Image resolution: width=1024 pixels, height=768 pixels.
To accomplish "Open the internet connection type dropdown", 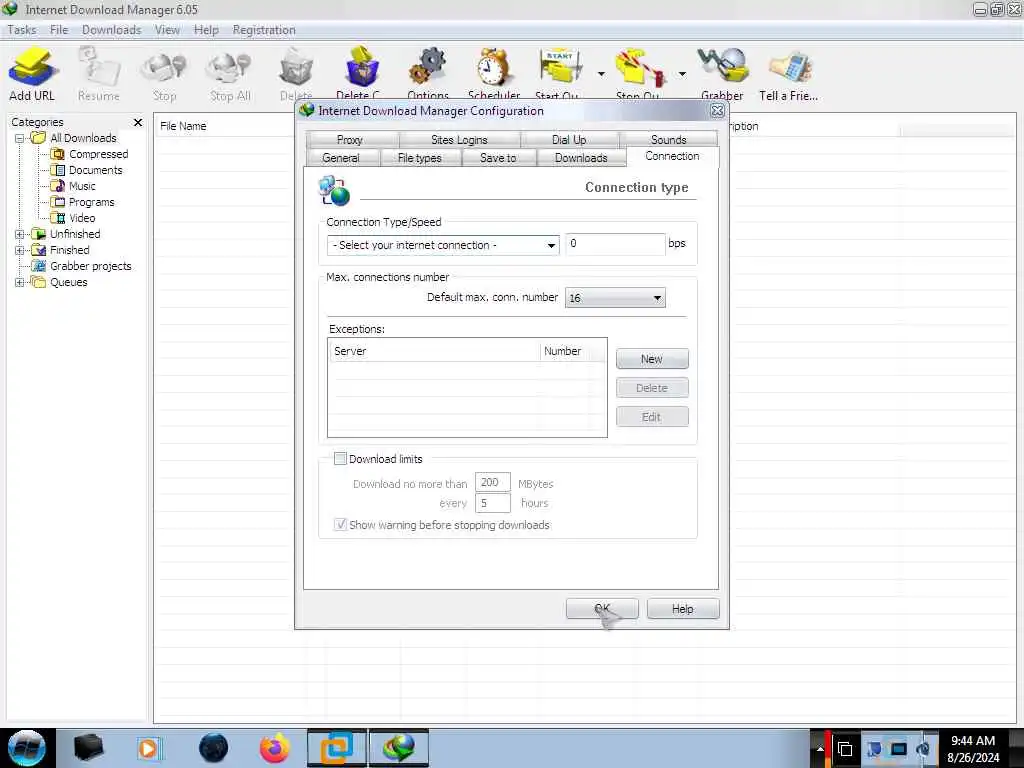I will tap(443, 245).
